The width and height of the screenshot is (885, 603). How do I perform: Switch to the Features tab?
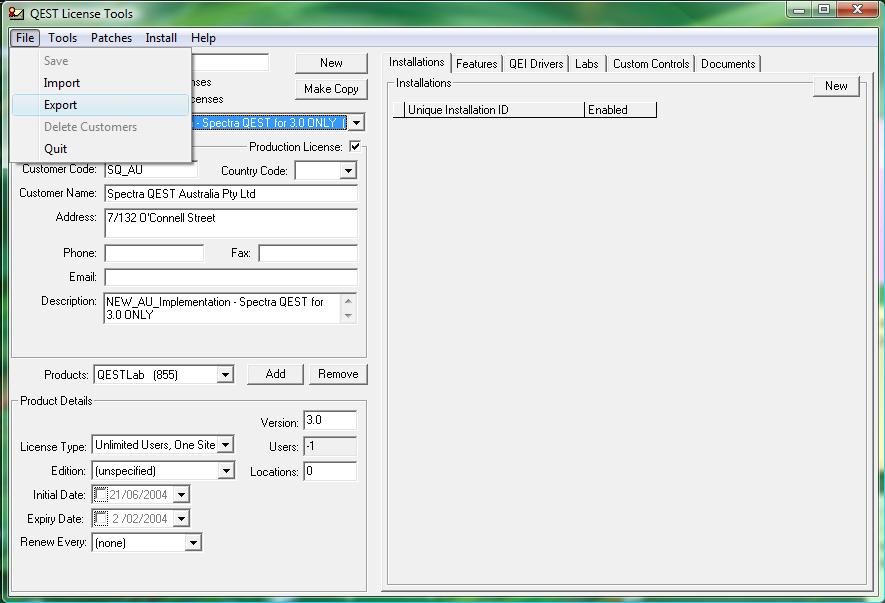click(x=476, y=64)
